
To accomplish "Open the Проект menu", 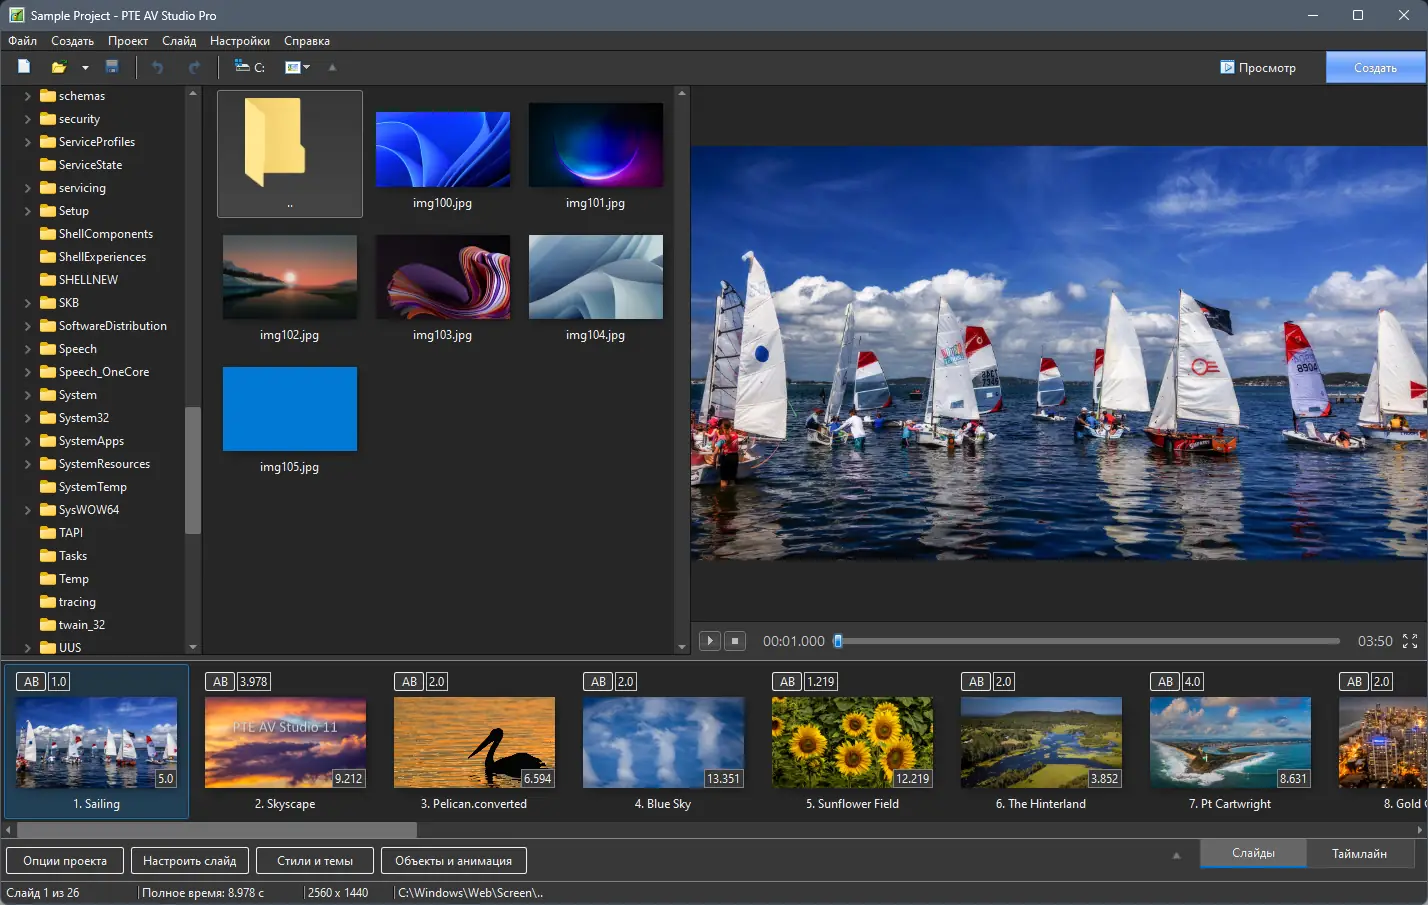I will tap(128, 41).
